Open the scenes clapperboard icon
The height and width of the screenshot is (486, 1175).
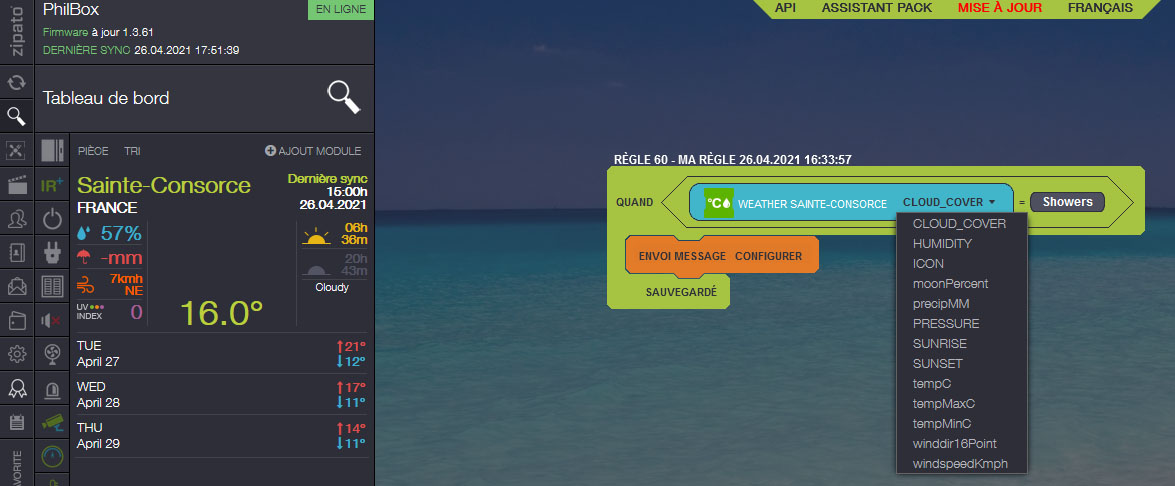click(16, 184)
